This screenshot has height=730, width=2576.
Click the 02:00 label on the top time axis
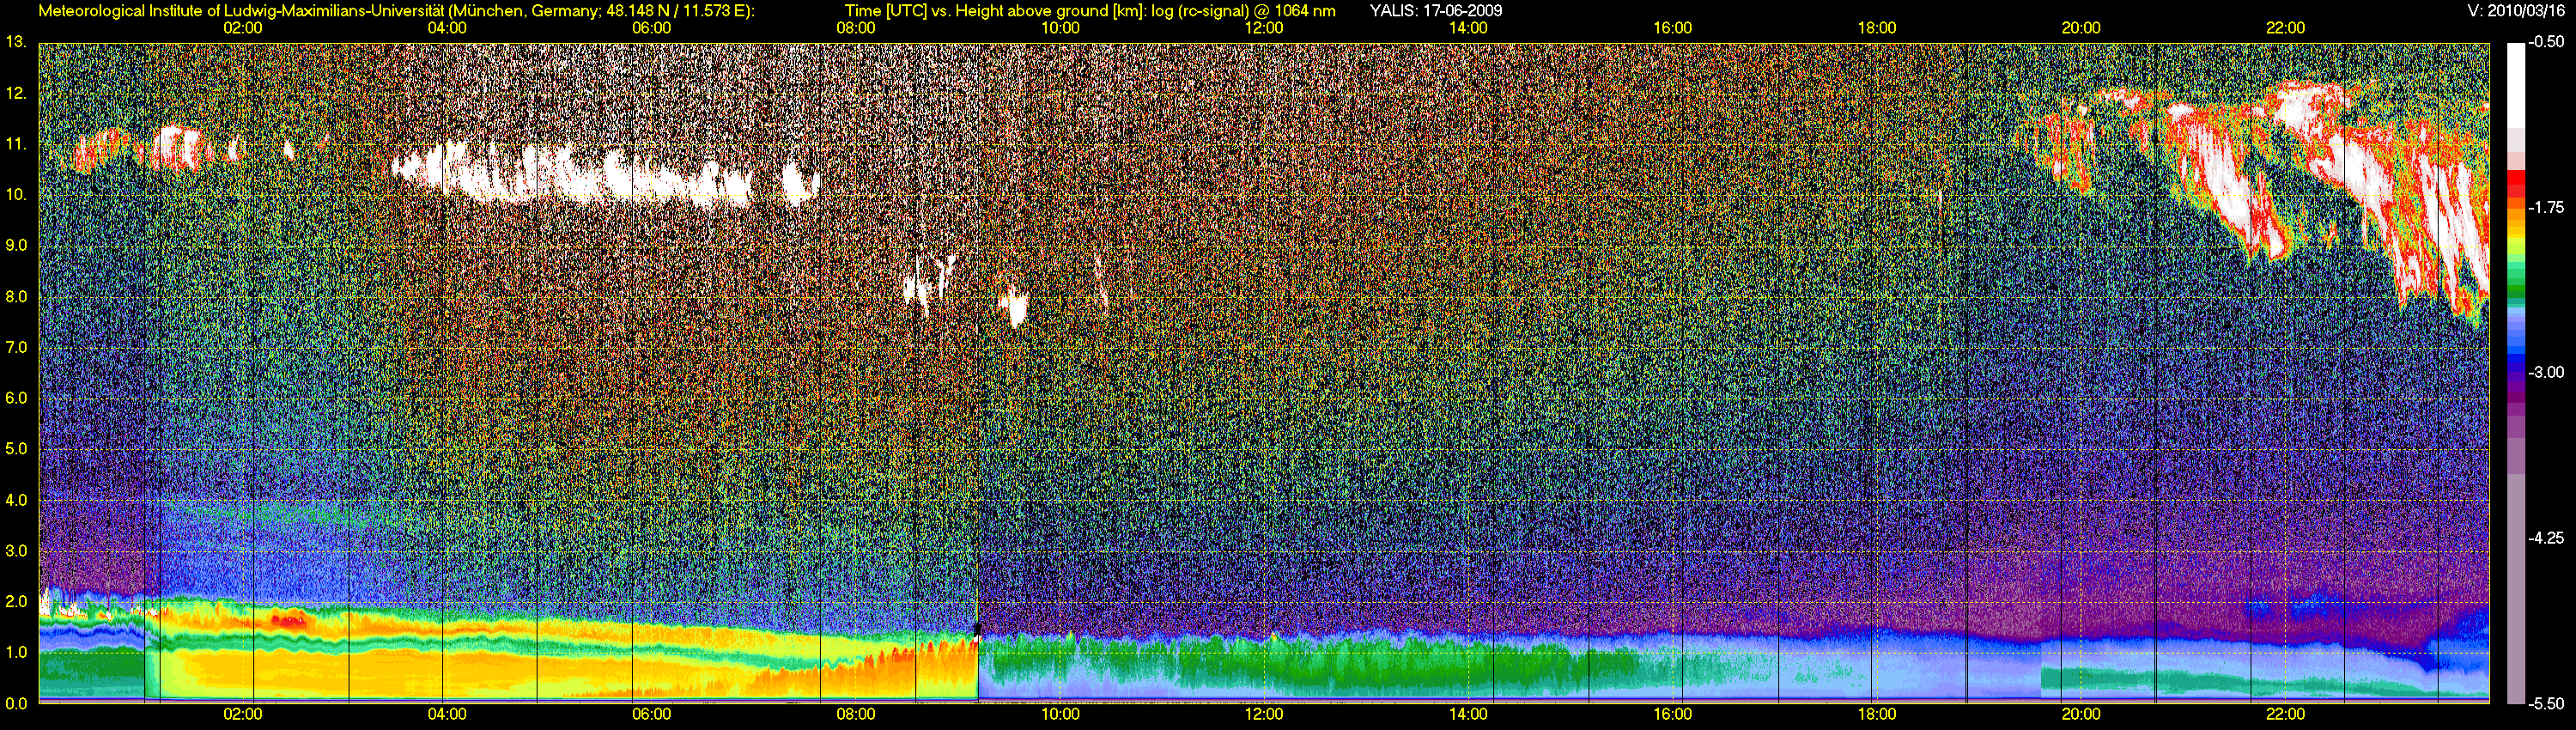click(x=243, y=28)
